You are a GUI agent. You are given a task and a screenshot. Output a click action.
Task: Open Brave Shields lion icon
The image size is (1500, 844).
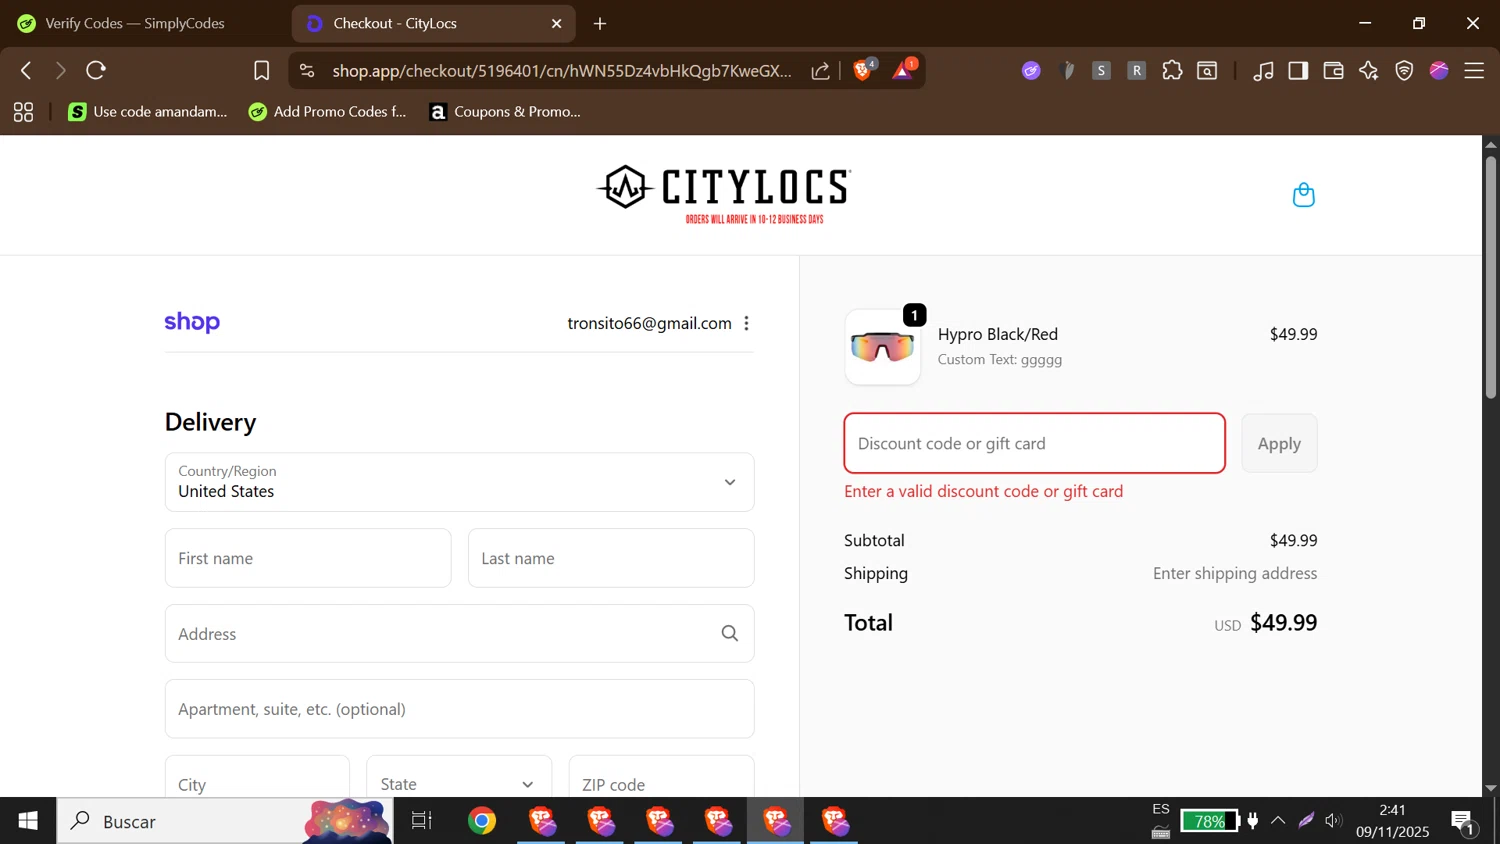click(862, 70)
